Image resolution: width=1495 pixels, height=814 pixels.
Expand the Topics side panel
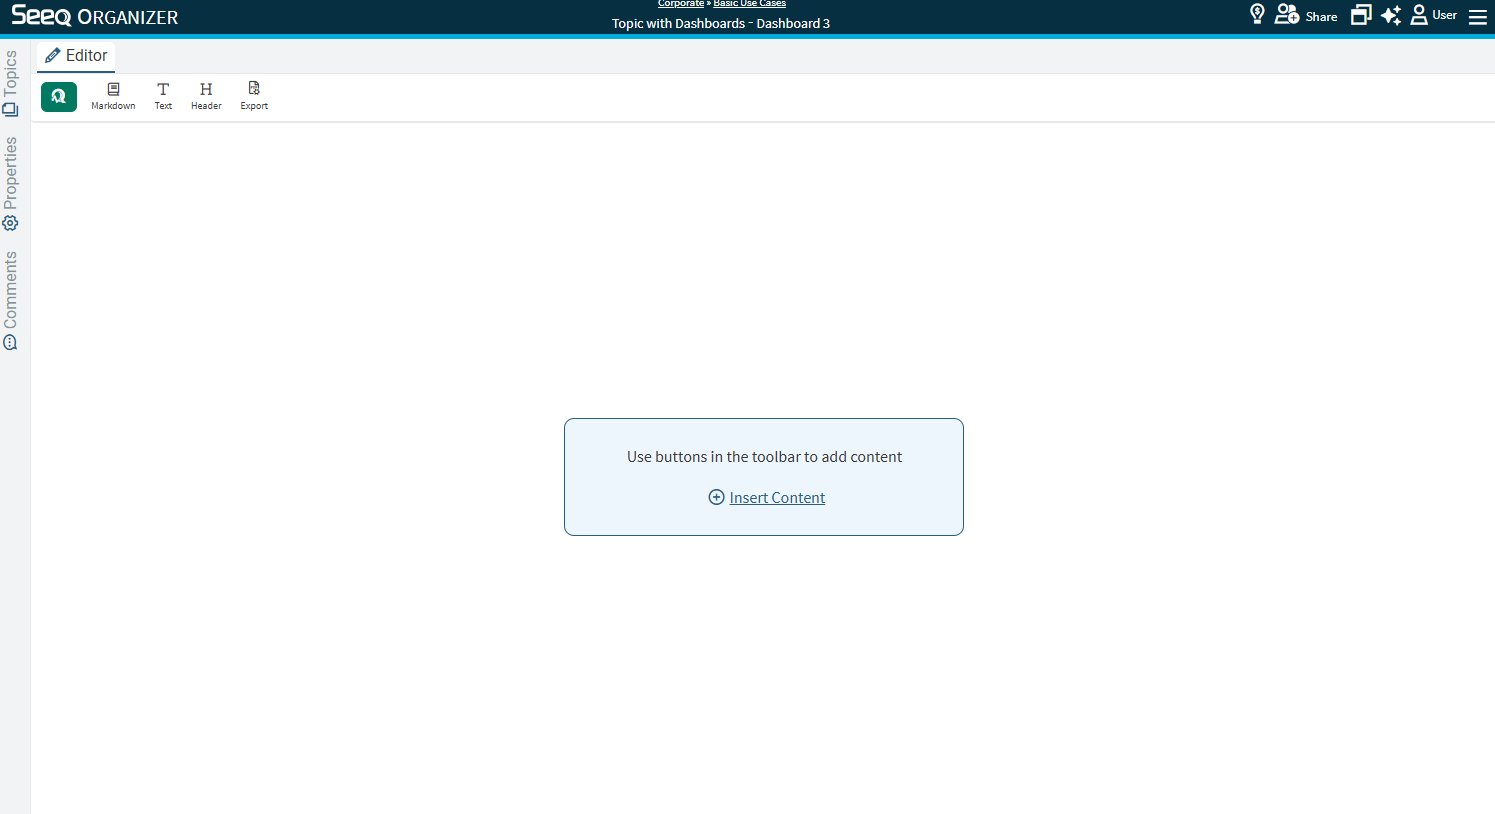pos(11,83)
